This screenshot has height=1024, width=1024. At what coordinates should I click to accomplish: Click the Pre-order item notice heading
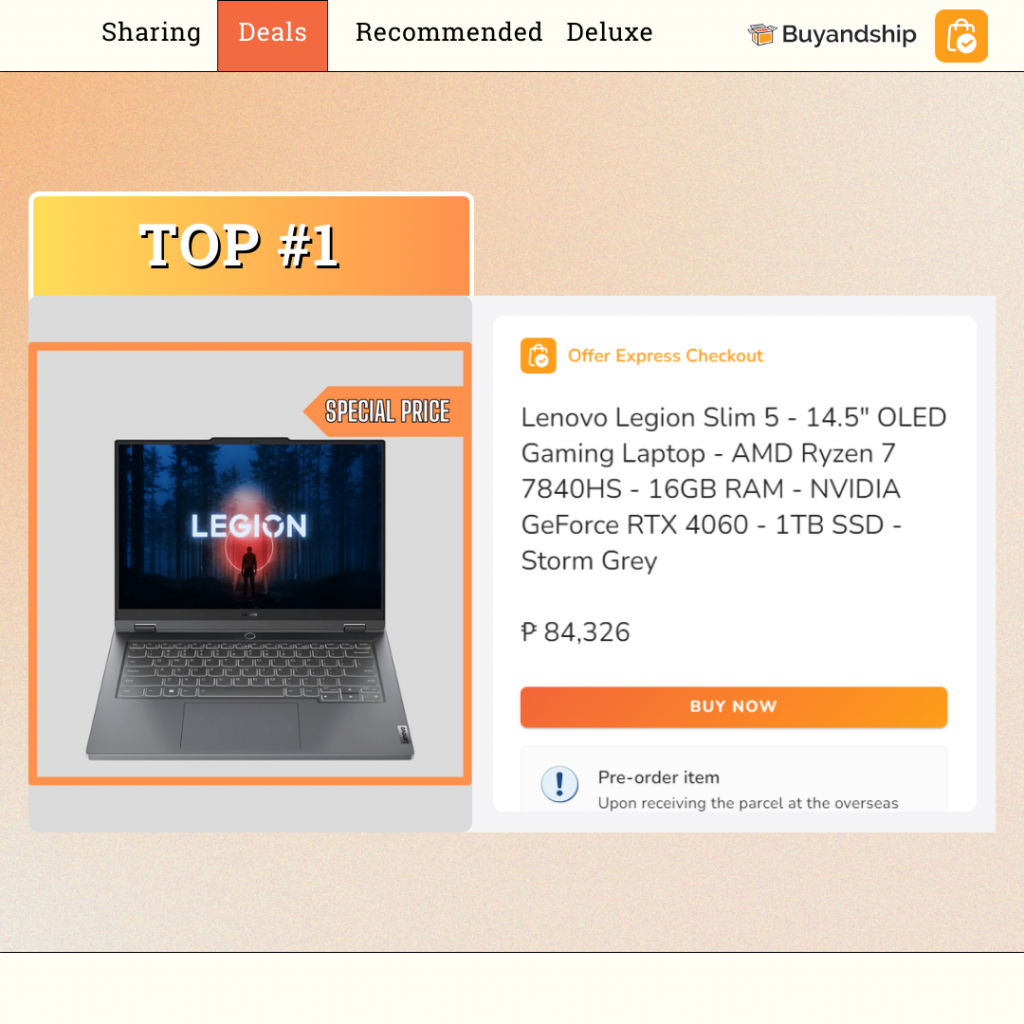click(x=658, y=777)
